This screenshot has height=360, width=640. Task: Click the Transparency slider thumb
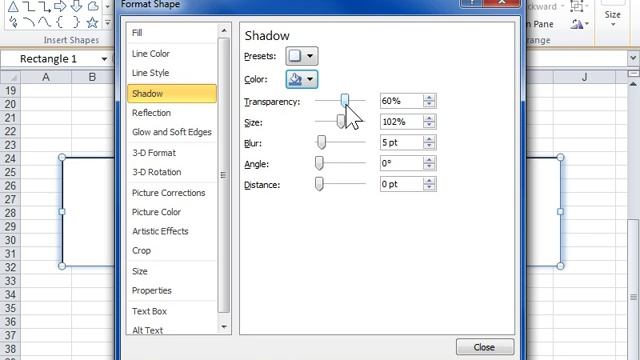point(345,100)
